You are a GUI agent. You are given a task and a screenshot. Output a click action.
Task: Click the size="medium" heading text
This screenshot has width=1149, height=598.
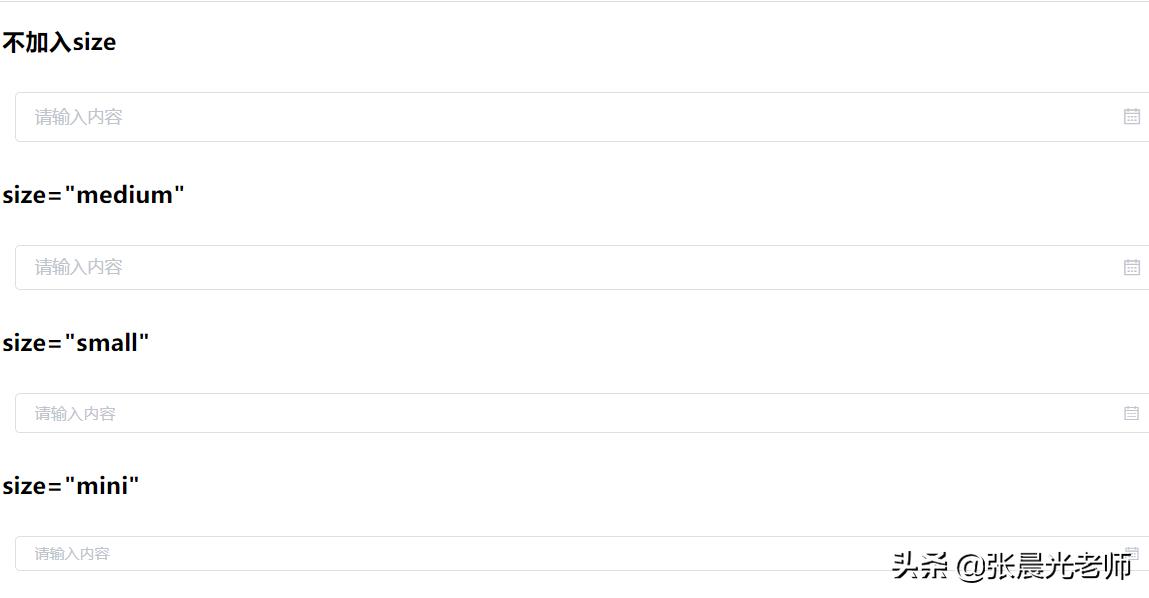click(x=93, y=195)
